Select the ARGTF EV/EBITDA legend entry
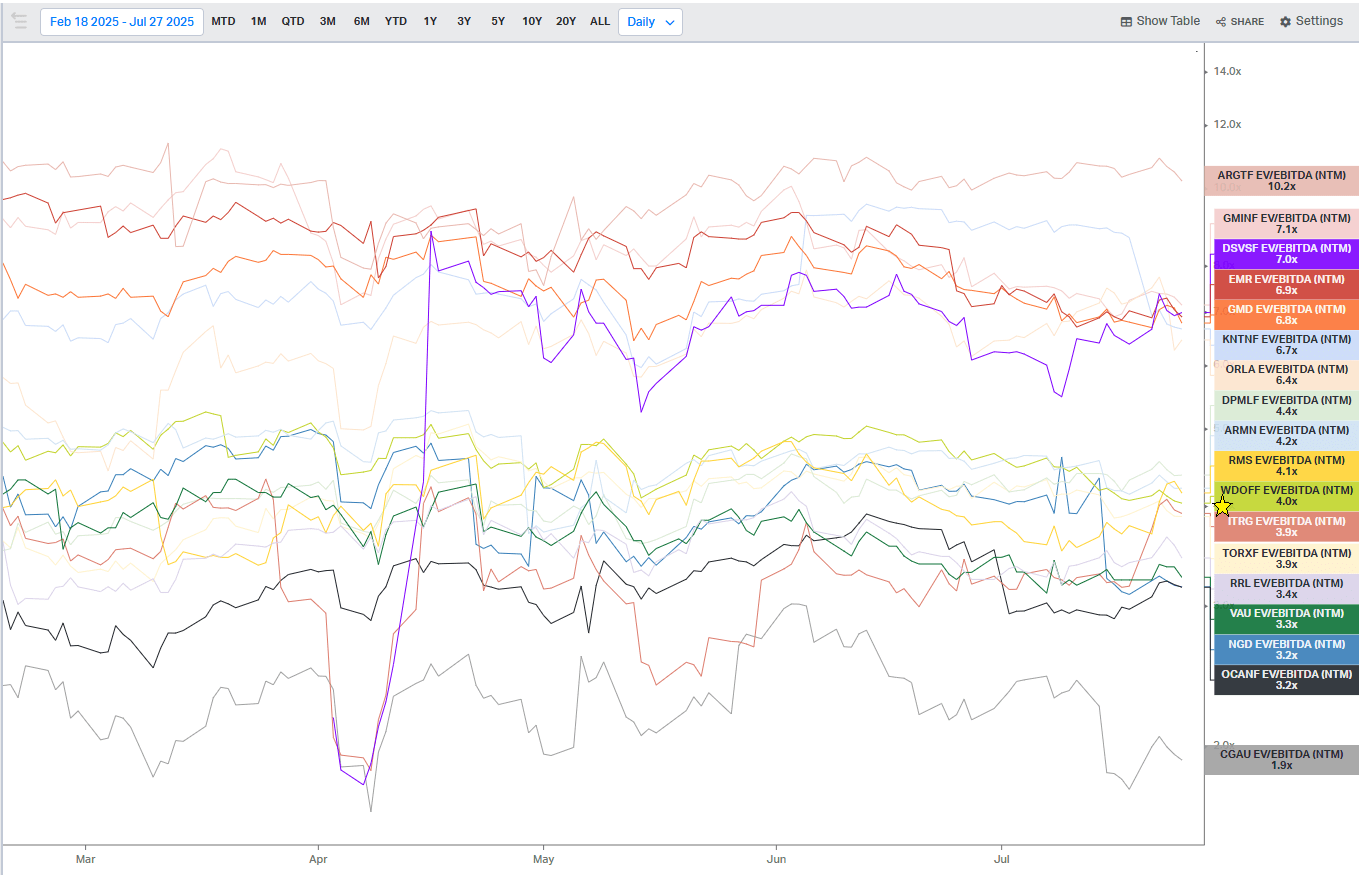This screenshot has height=875, width=1359. pyautogui.click(x=1283, y=181)
